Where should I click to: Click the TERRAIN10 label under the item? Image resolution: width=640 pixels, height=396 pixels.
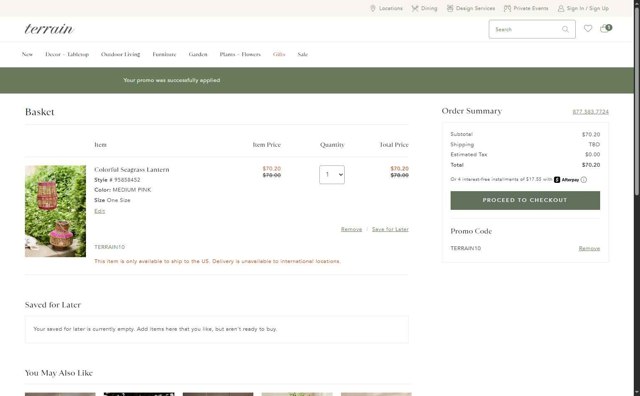click(x=109, y=247)
